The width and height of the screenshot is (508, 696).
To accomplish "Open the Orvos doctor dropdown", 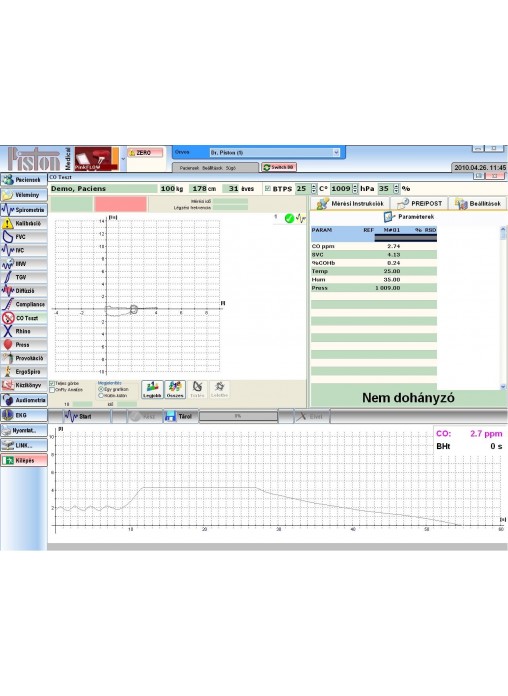I will (x=275, y=152).
